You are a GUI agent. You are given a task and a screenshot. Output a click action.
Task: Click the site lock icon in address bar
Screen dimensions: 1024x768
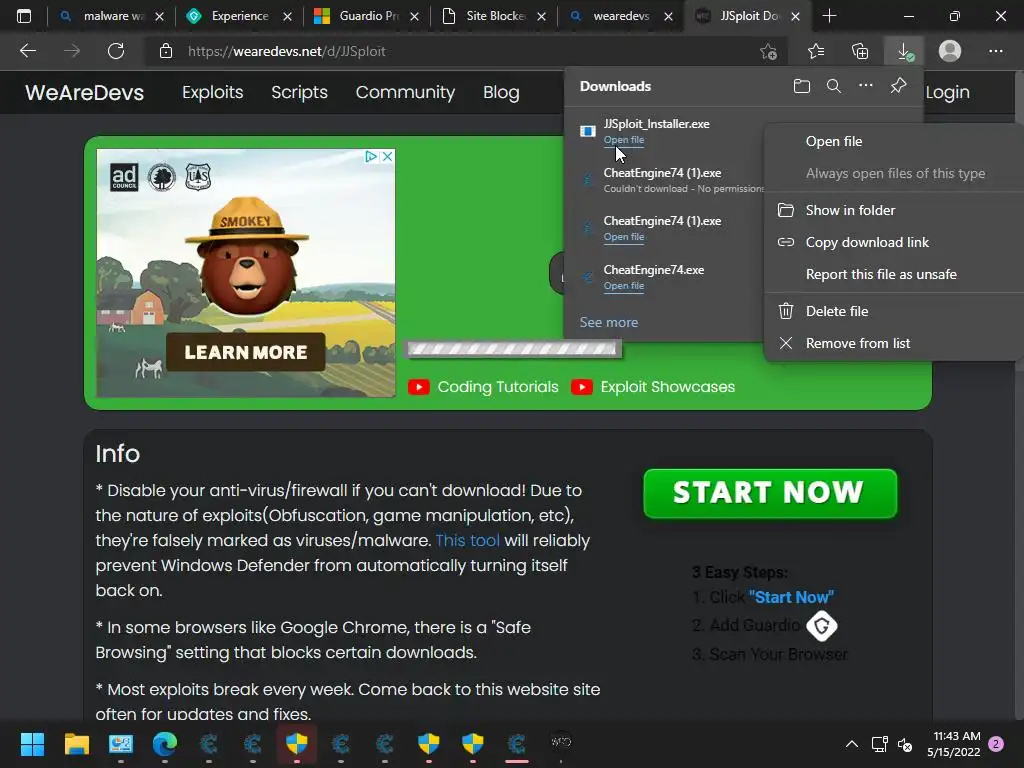(166, 51)
